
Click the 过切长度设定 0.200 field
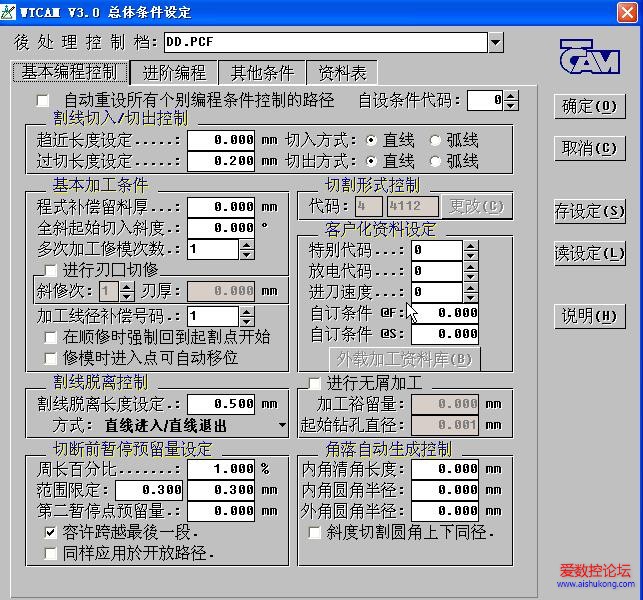[x=221, y=161]
